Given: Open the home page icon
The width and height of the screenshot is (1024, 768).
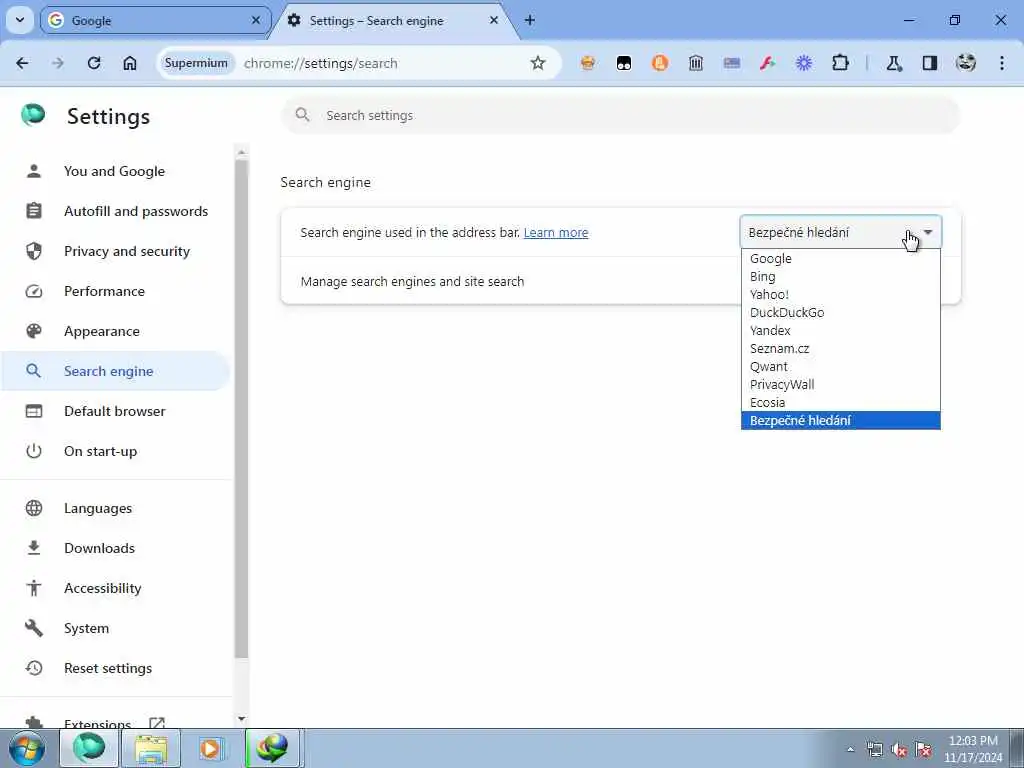Looking at the screenshot, I should point(130,63).
